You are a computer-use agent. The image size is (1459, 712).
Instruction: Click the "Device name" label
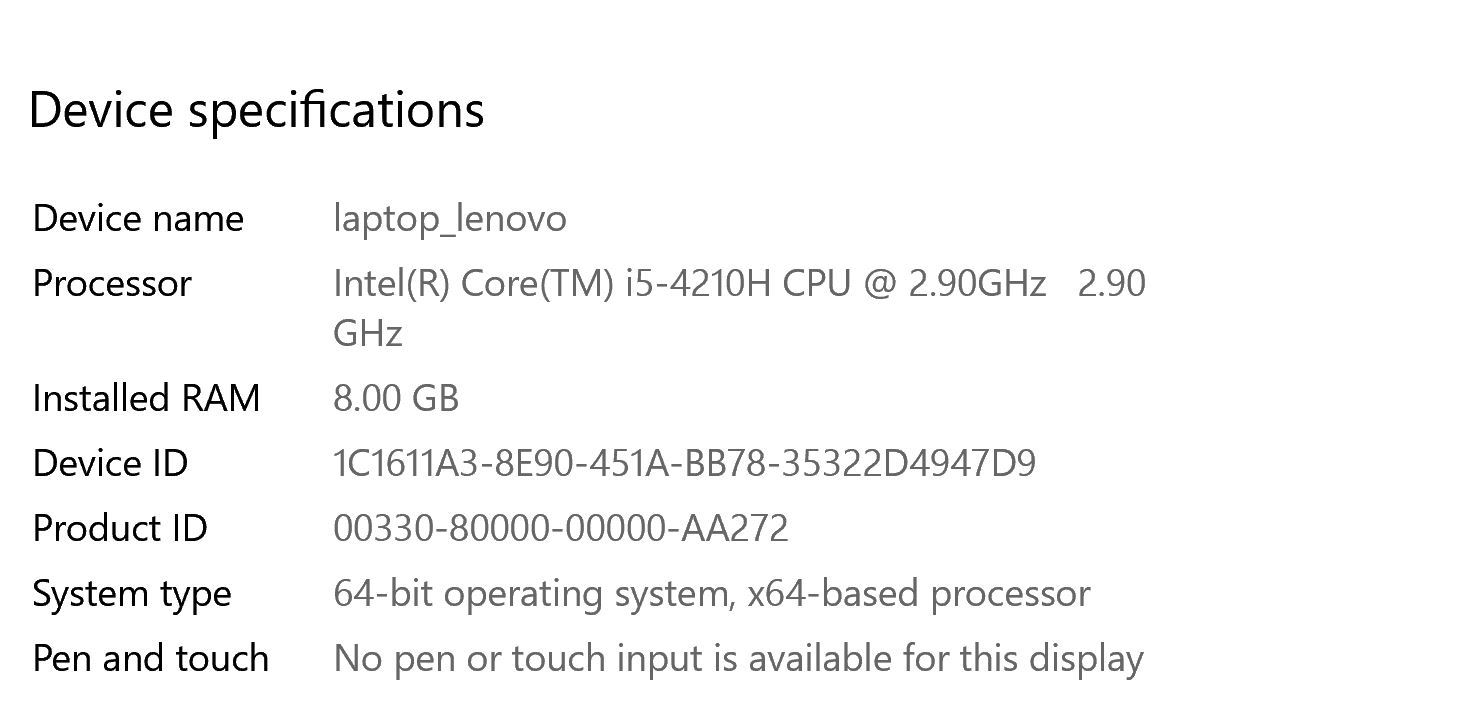click(138, 219)
